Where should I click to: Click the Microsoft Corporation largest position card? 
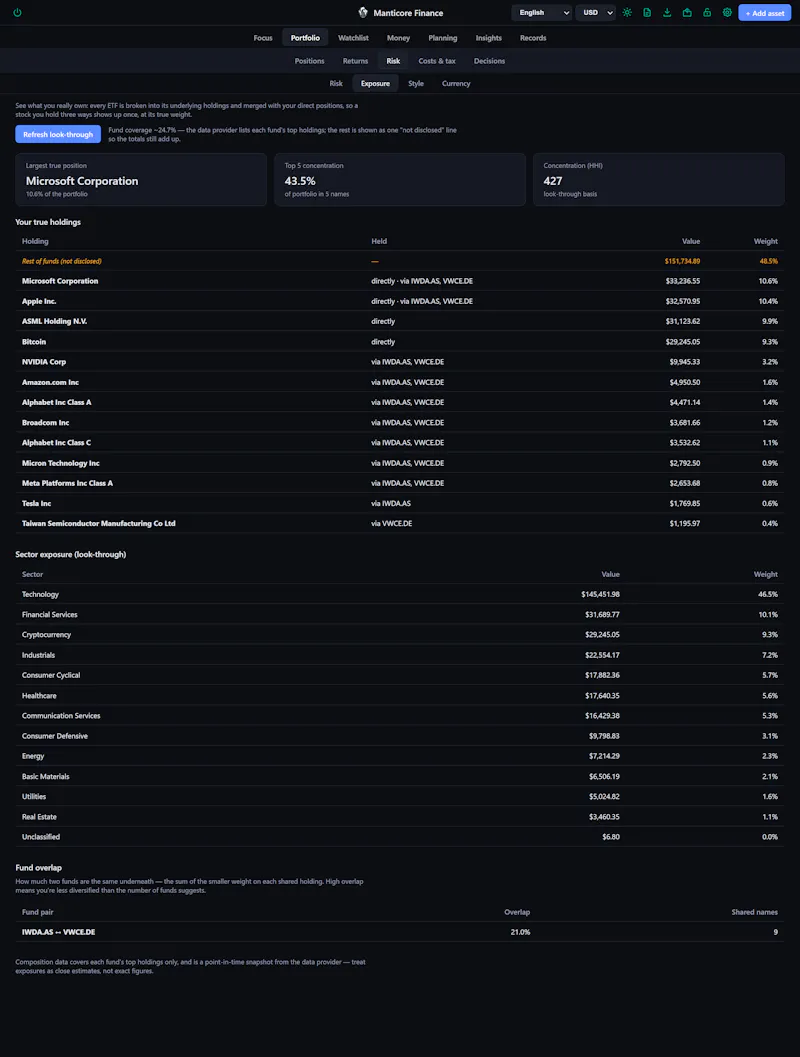(141, 179)
